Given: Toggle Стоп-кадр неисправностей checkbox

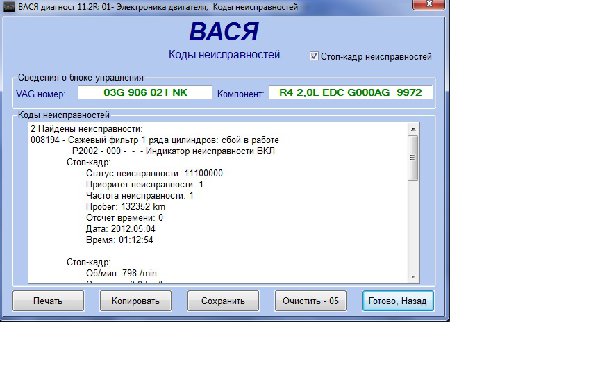Looking at the screenshot, I should pyautogui.click(x=314, y=56).
